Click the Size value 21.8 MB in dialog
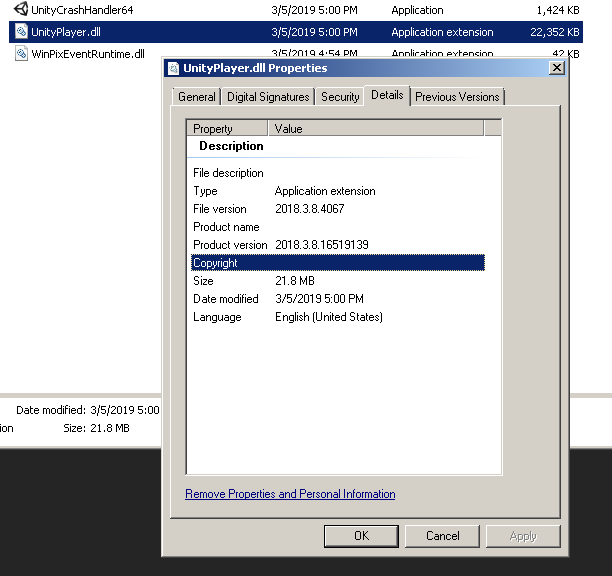612x576 pixels. click(x=295, y=281)
